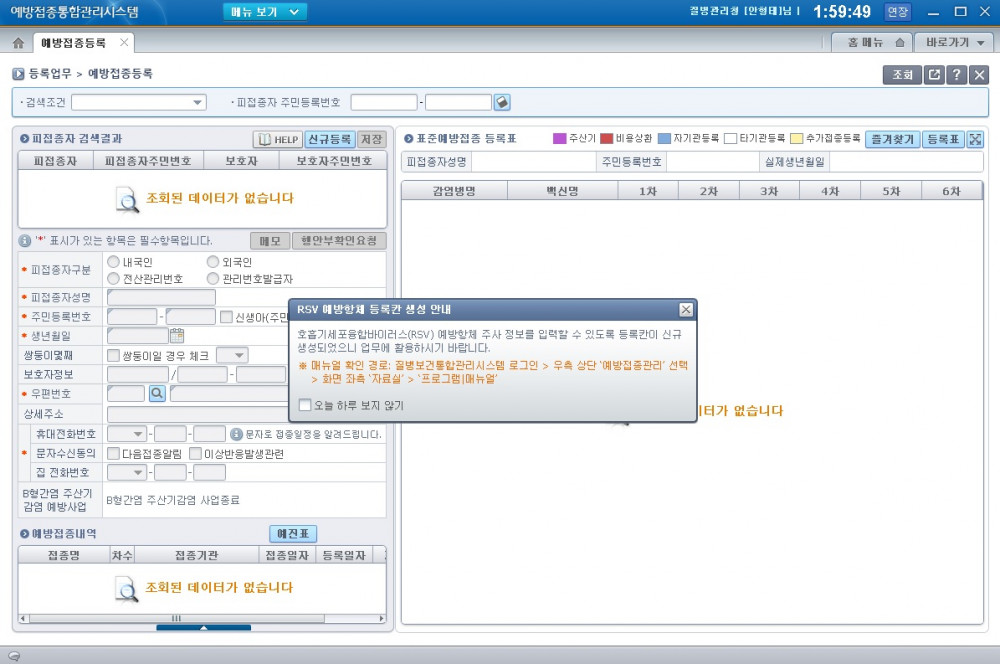Open the birth date calendar picker

[177, 335]
